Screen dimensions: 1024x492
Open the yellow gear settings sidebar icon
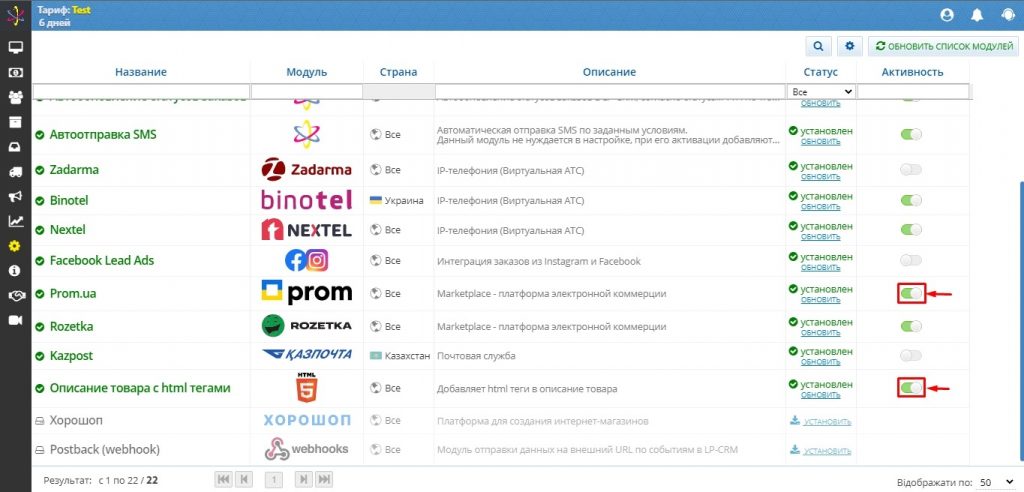tap(15, 246)
